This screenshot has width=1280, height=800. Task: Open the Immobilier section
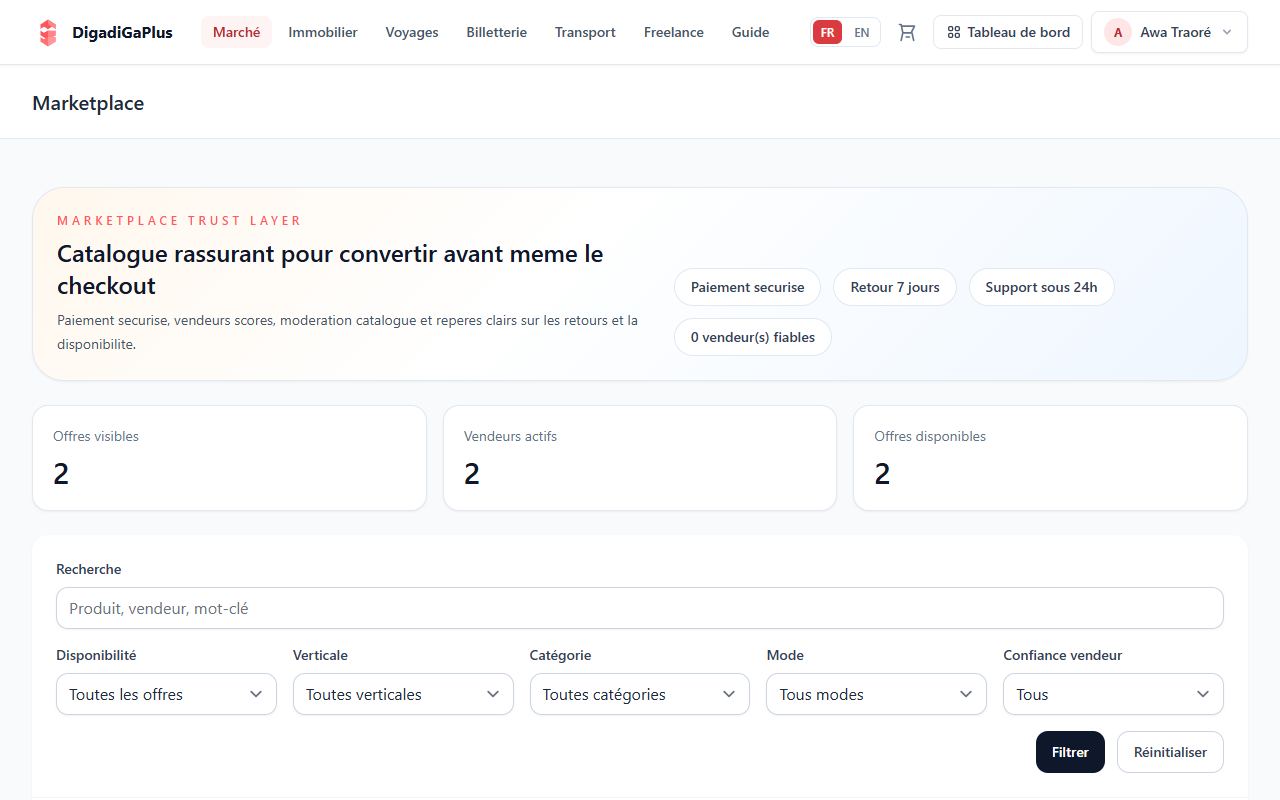pyautogui.click(x=323, y=32)
